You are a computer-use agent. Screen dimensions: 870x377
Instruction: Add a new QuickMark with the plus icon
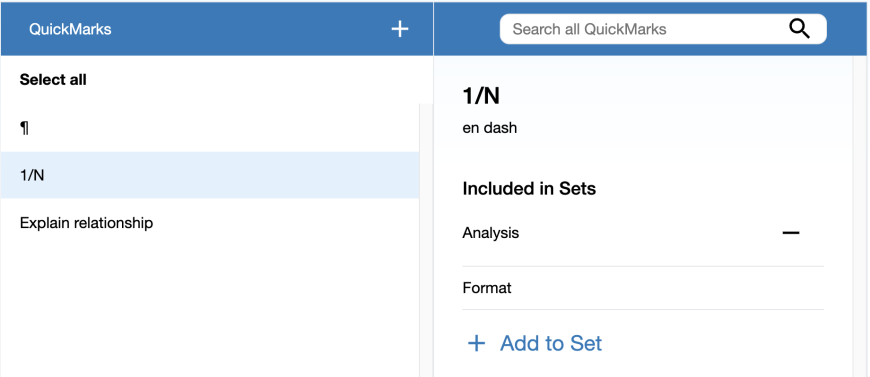(399, 29)
